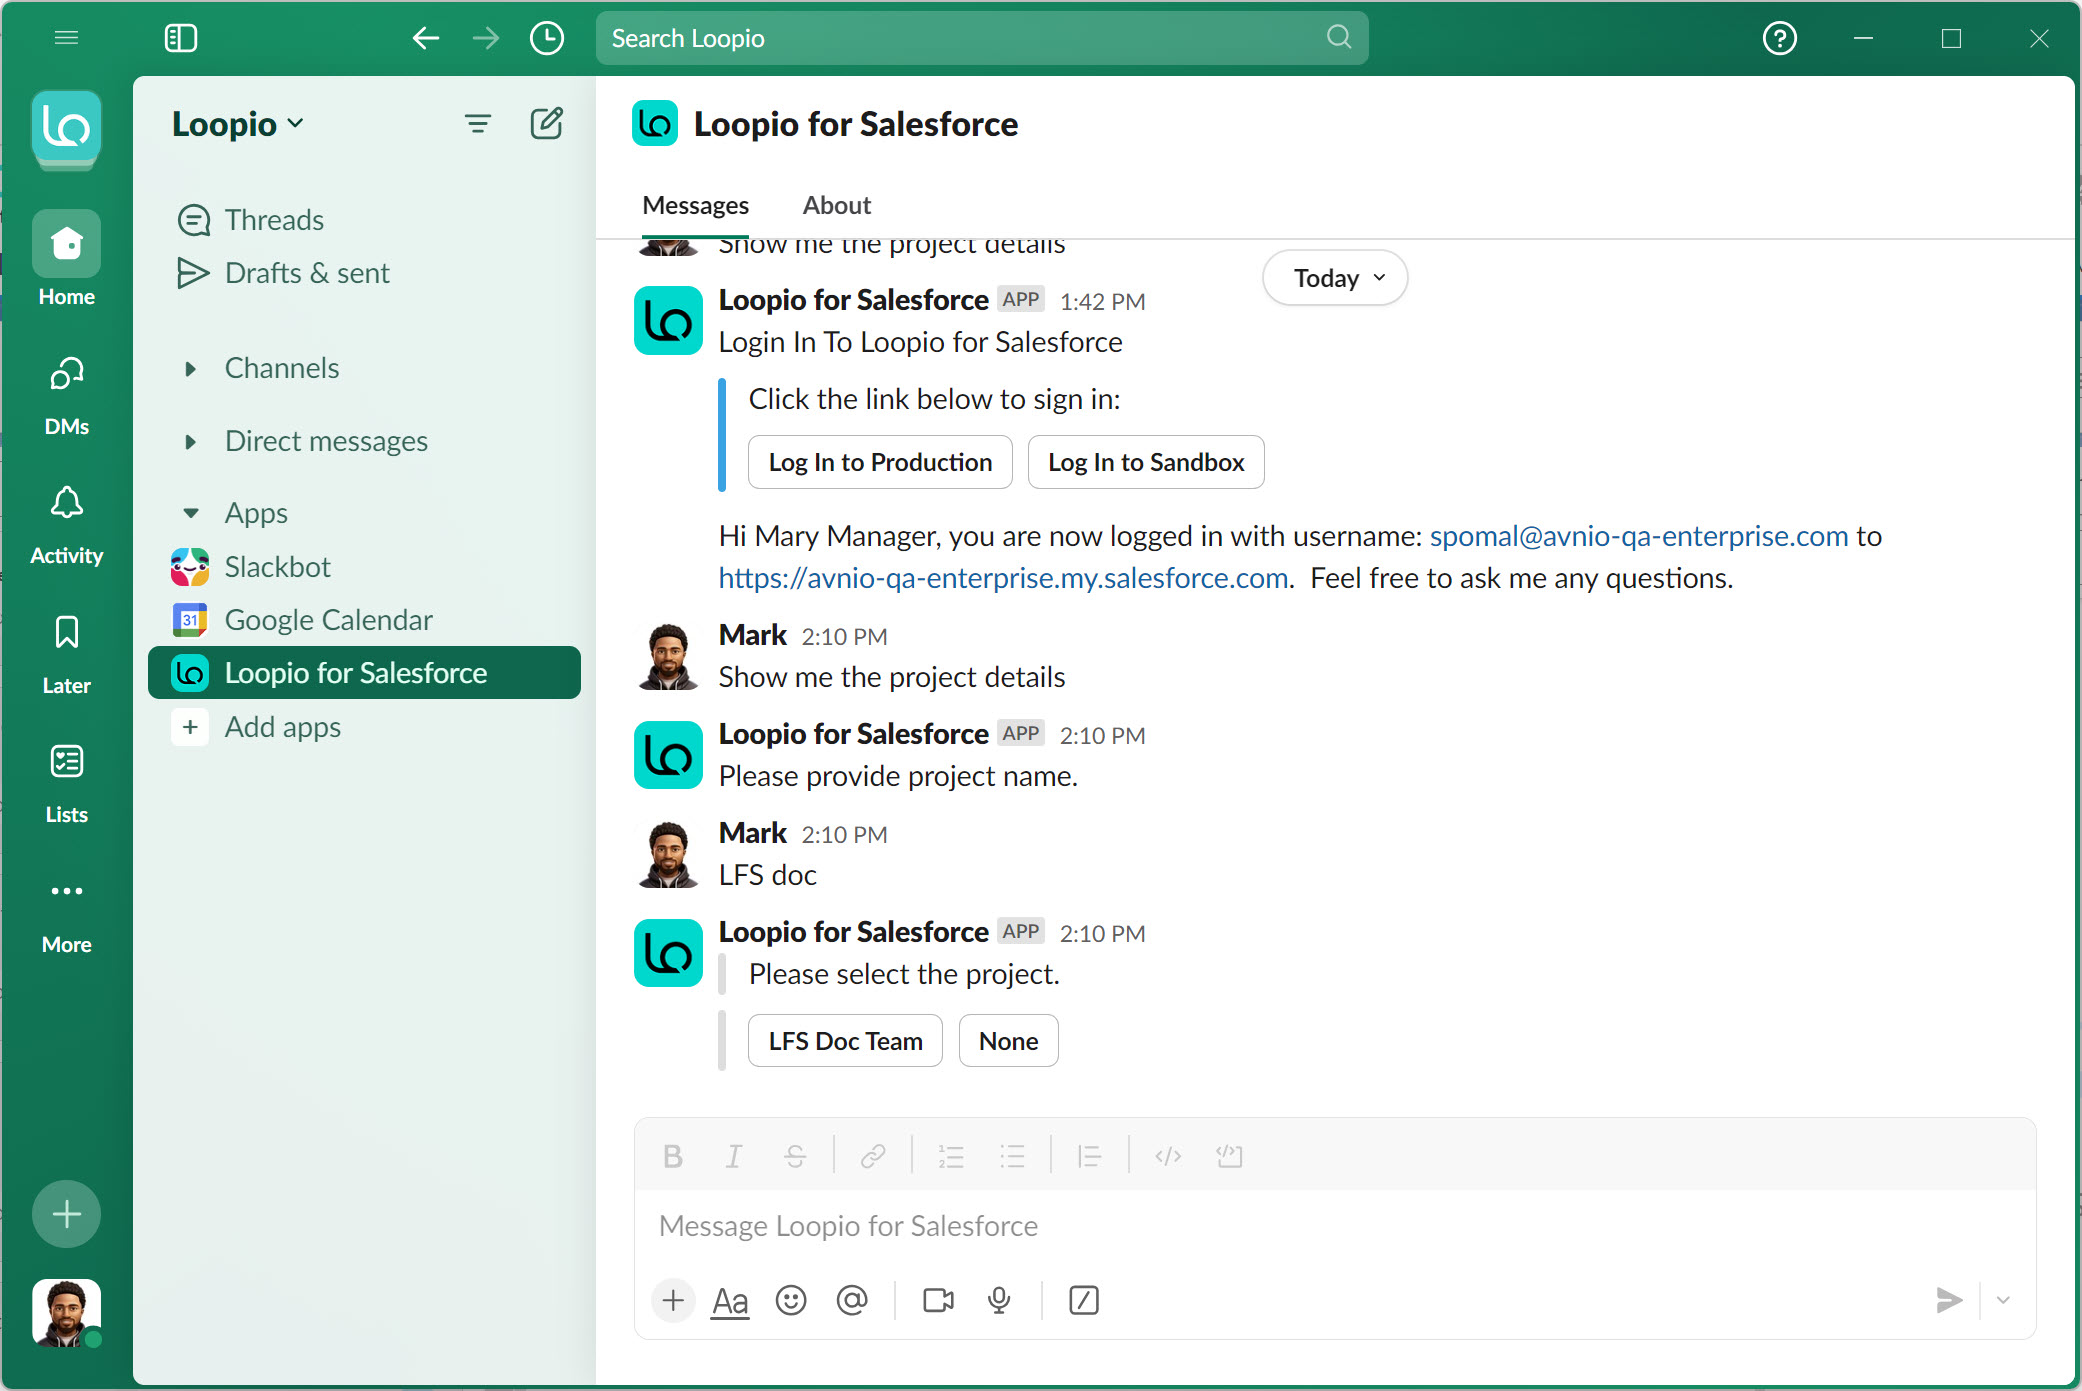Click the search magnifier icon
2082x1391 pixels.
[x=1339, y=38]
